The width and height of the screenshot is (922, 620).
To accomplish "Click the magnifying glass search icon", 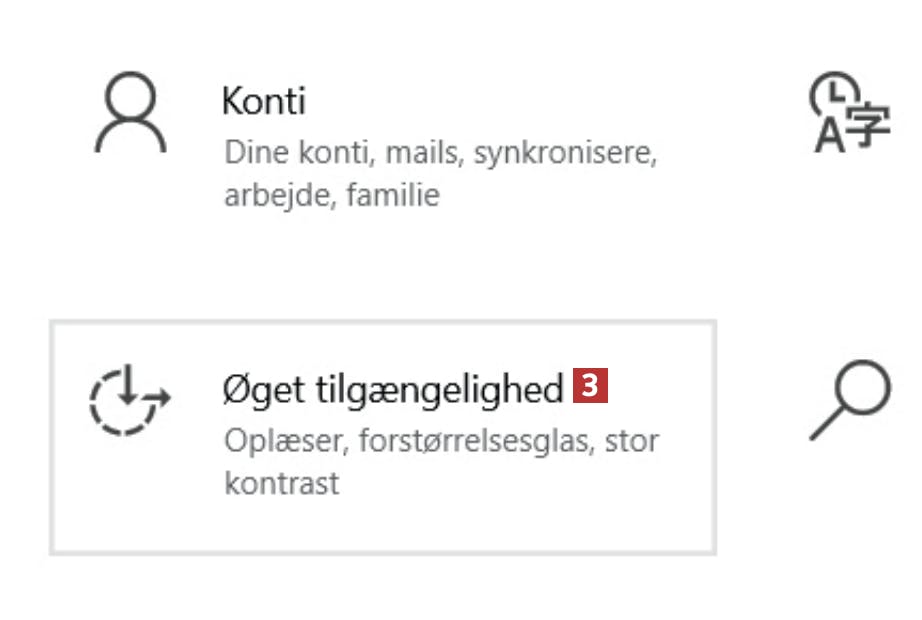I will tap(850, 400).
